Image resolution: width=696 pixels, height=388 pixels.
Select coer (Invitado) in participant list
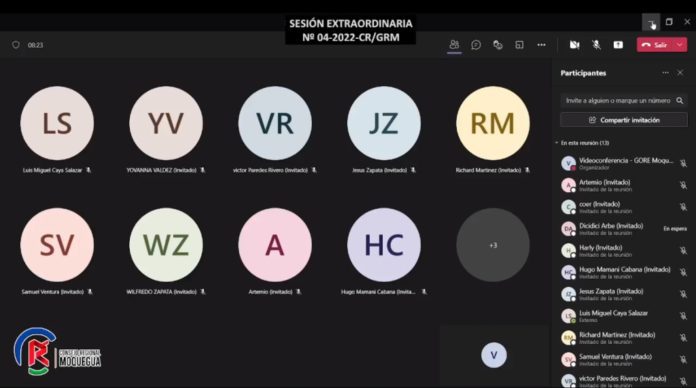(623, 207)
